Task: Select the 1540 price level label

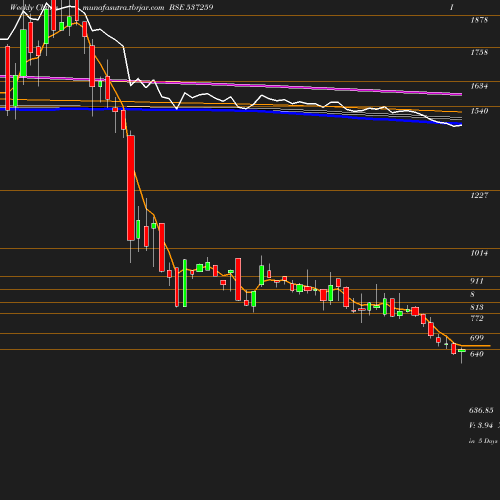Action: tap(479, 111)
